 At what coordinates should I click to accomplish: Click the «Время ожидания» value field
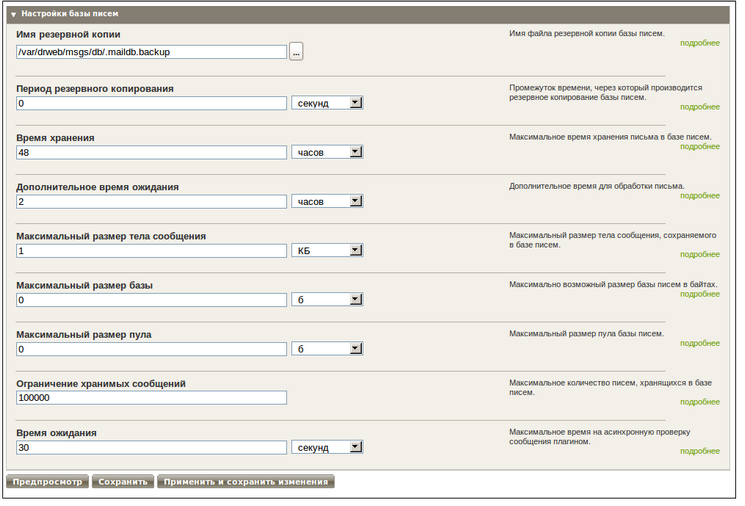tap(152, 448)
